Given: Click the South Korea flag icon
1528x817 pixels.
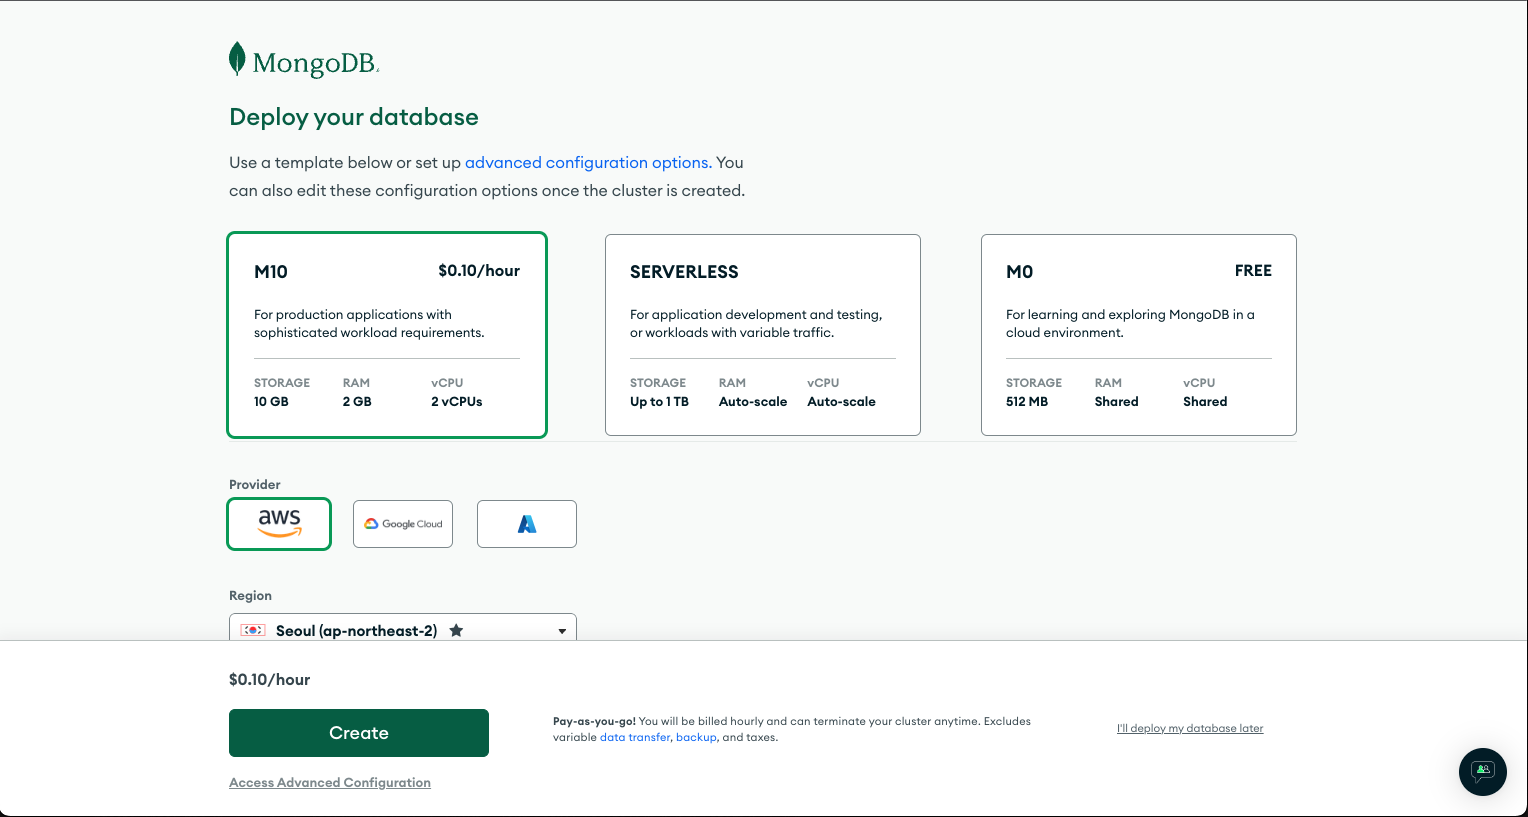Looking at the screenshot, I should pyautogui.click(x=253, y=630).
